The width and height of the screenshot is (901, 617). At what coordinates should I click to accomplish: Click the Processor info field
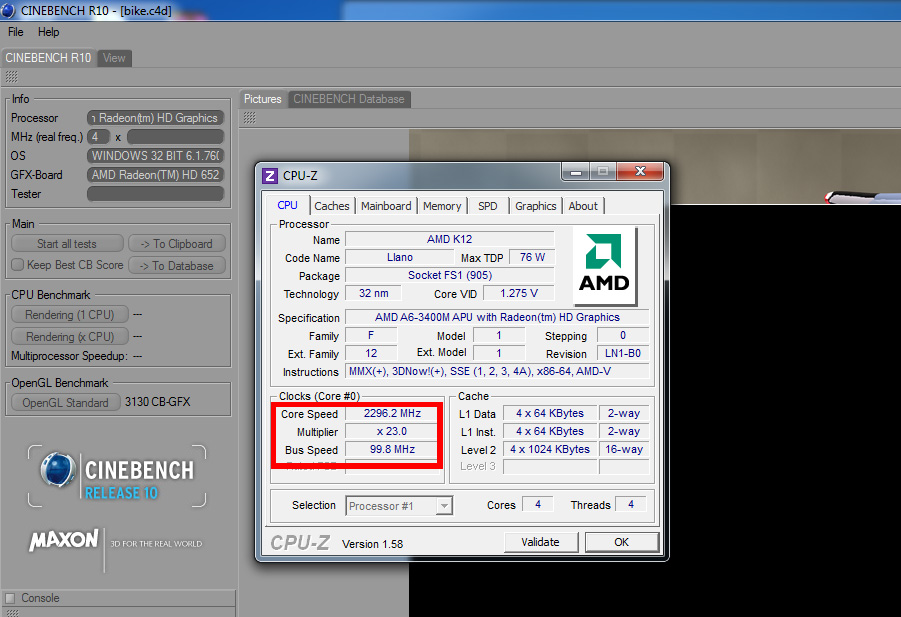[x=155, y=118]
